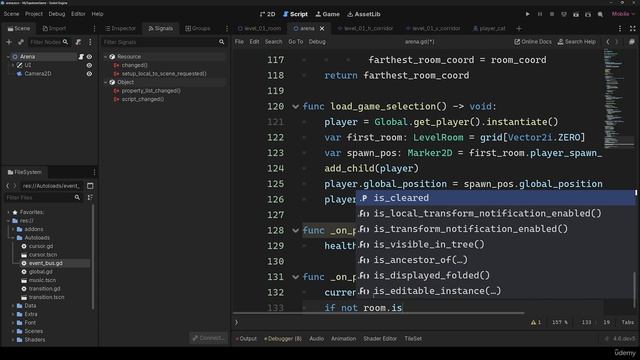640x360 pixels.
Task: Toggle FileSystem split mode icon
Action: (x=90, y=186)
